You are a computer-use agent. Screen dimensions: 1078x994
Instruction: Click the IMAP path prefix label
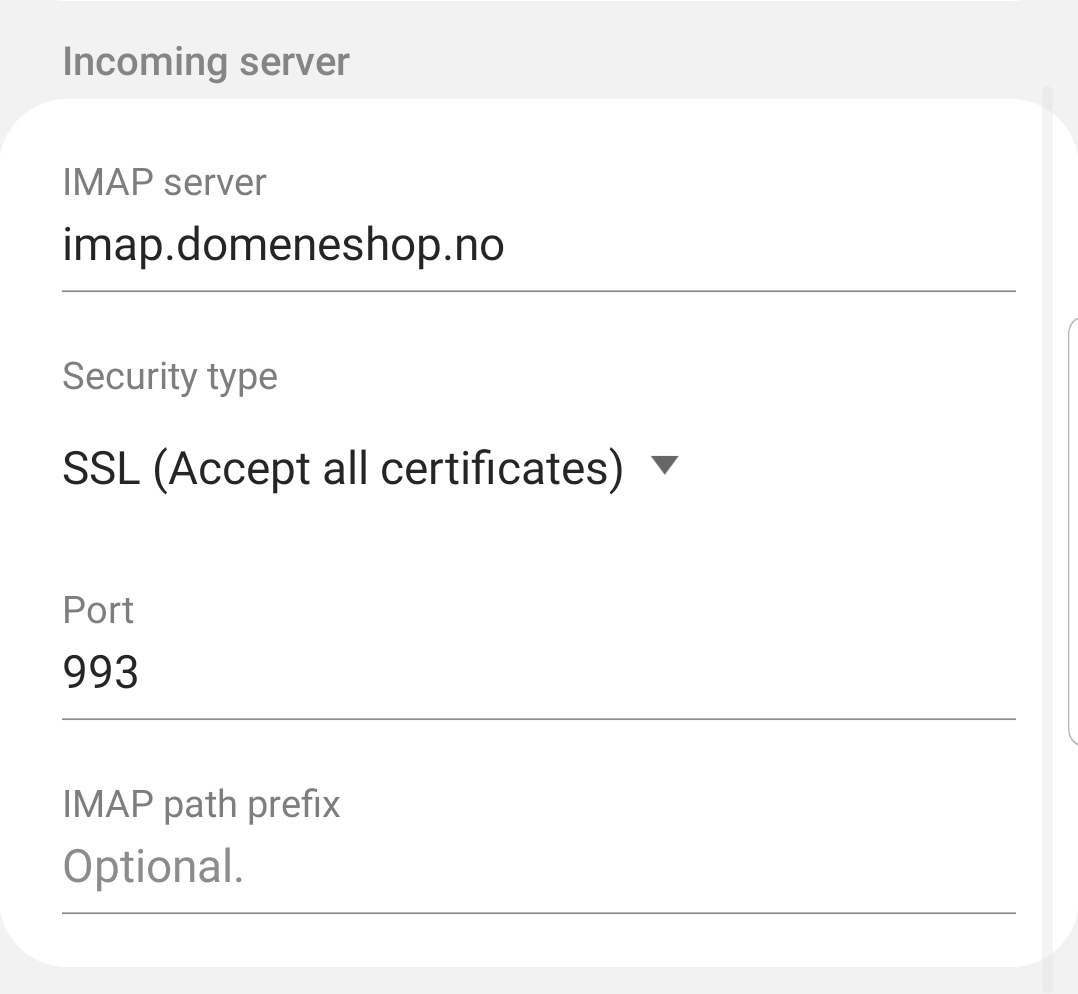pyautogui.click(x=201, y=805)
